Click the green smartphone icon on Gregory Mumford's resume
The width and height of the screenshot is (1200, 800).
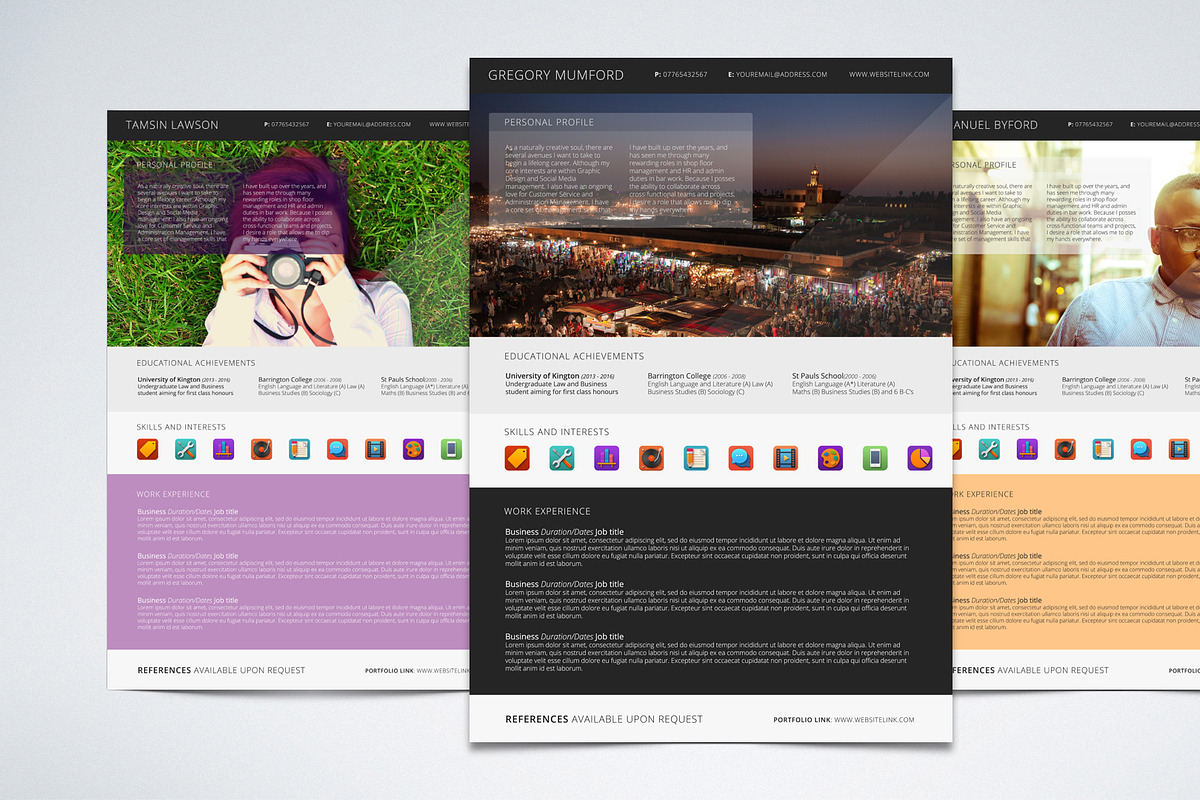[x=875, y=458]
